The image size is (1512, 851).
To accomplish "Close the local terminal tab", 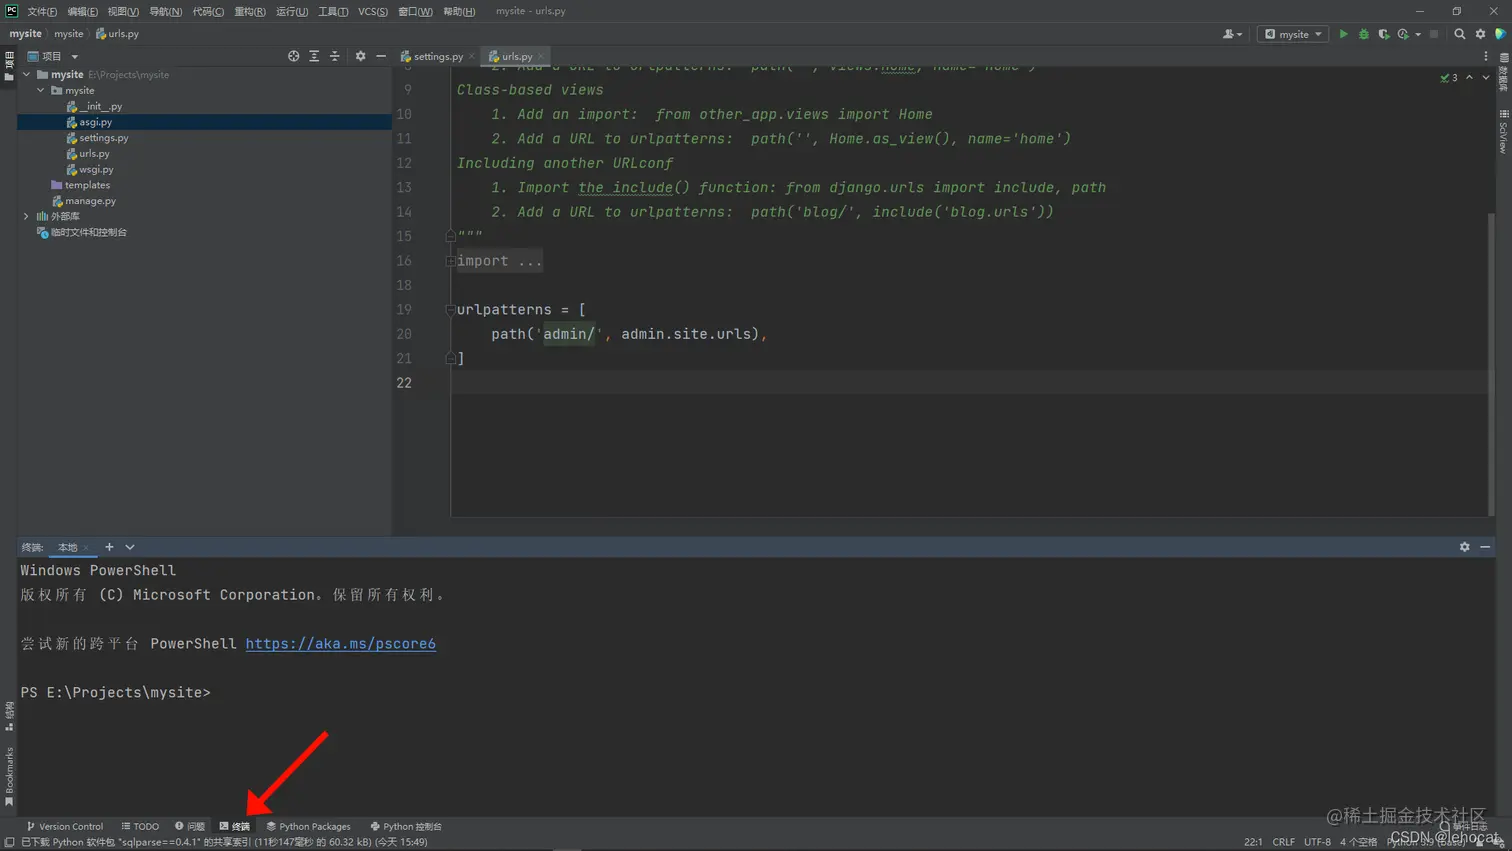I will 85,547.
